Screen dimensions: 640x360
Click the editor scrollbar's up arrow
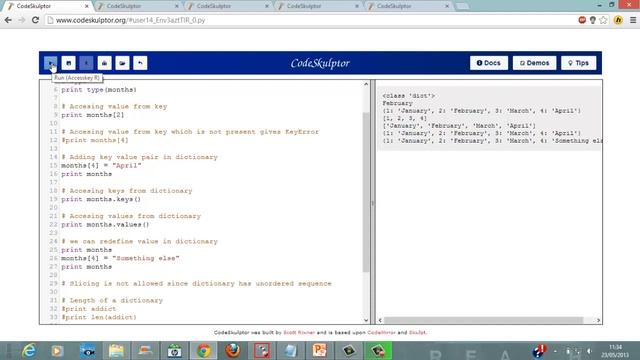coord(366,84)
